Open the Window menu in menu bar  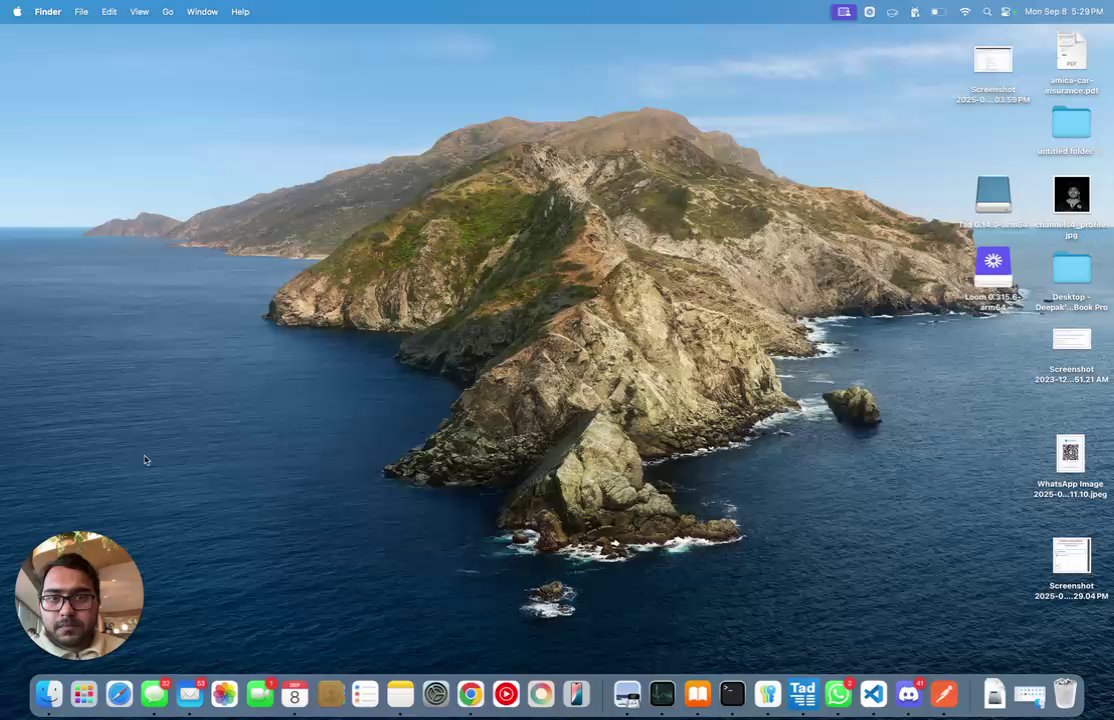click(202, 12)
